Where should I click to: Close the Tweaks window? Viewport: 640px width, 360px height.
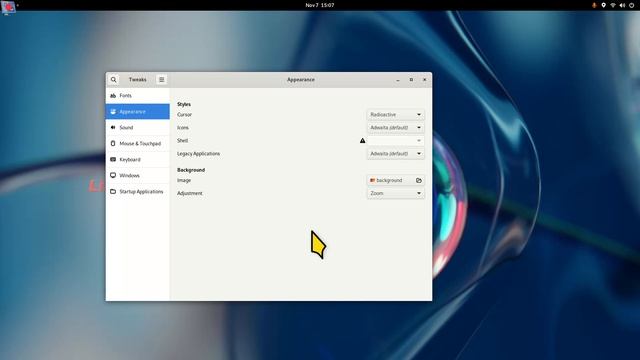(424, 80)
